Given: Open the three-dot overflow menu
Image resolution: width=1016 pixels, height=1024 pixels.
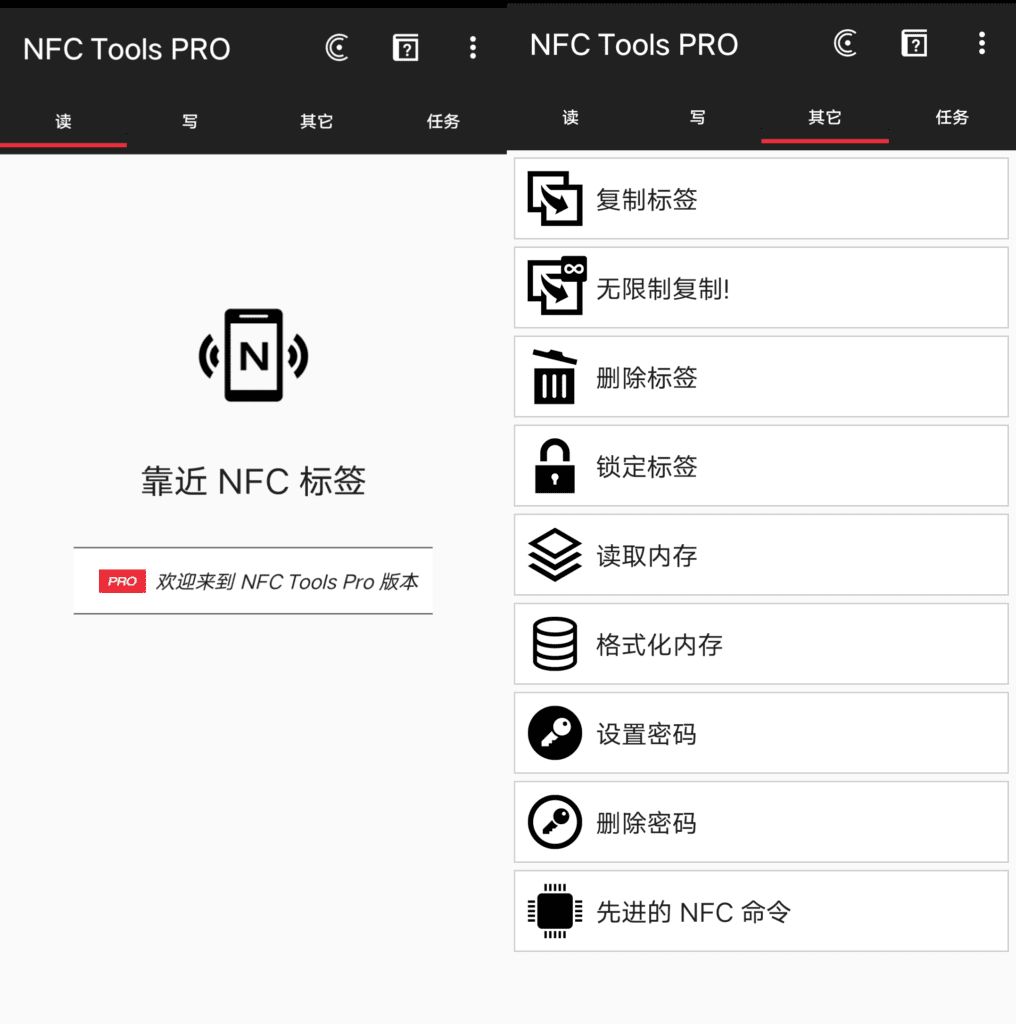Looking at the screenshot, I should [982, 44].
